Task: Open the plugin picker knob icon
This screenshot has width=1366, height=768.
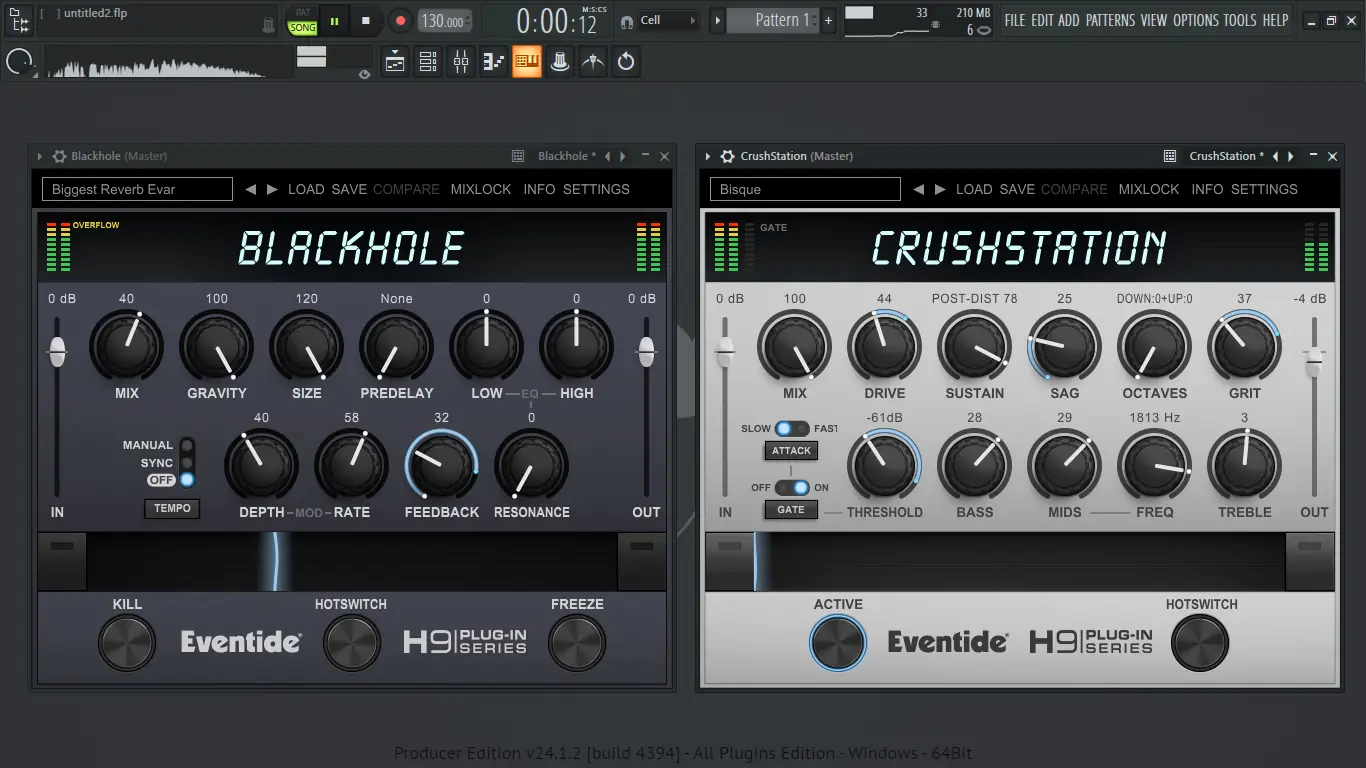Action: pyautogui.click(x=560, y=62)
